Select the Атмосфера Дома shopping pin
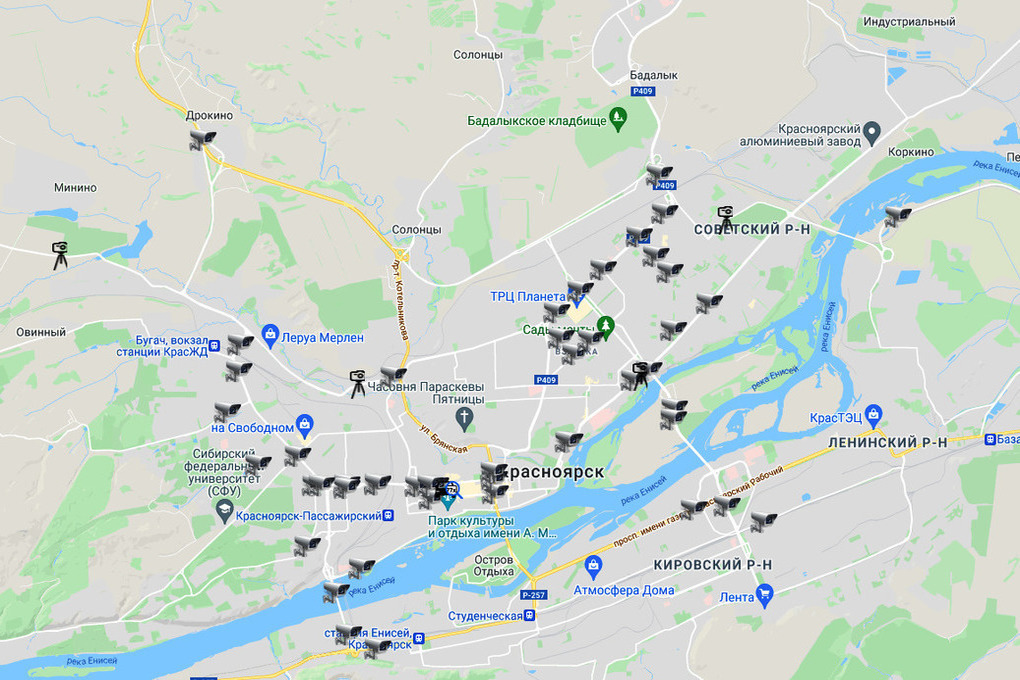 (593, 567)
